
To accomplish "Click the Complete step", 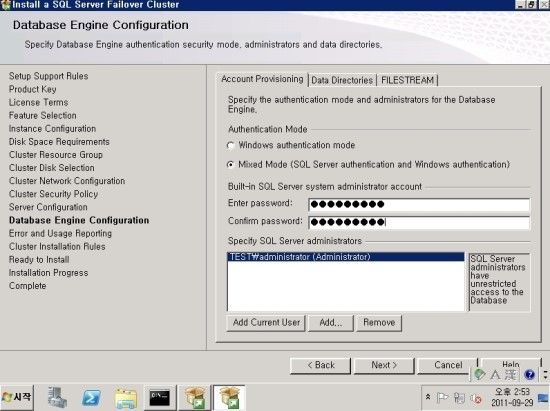I will tap(27, 286).
